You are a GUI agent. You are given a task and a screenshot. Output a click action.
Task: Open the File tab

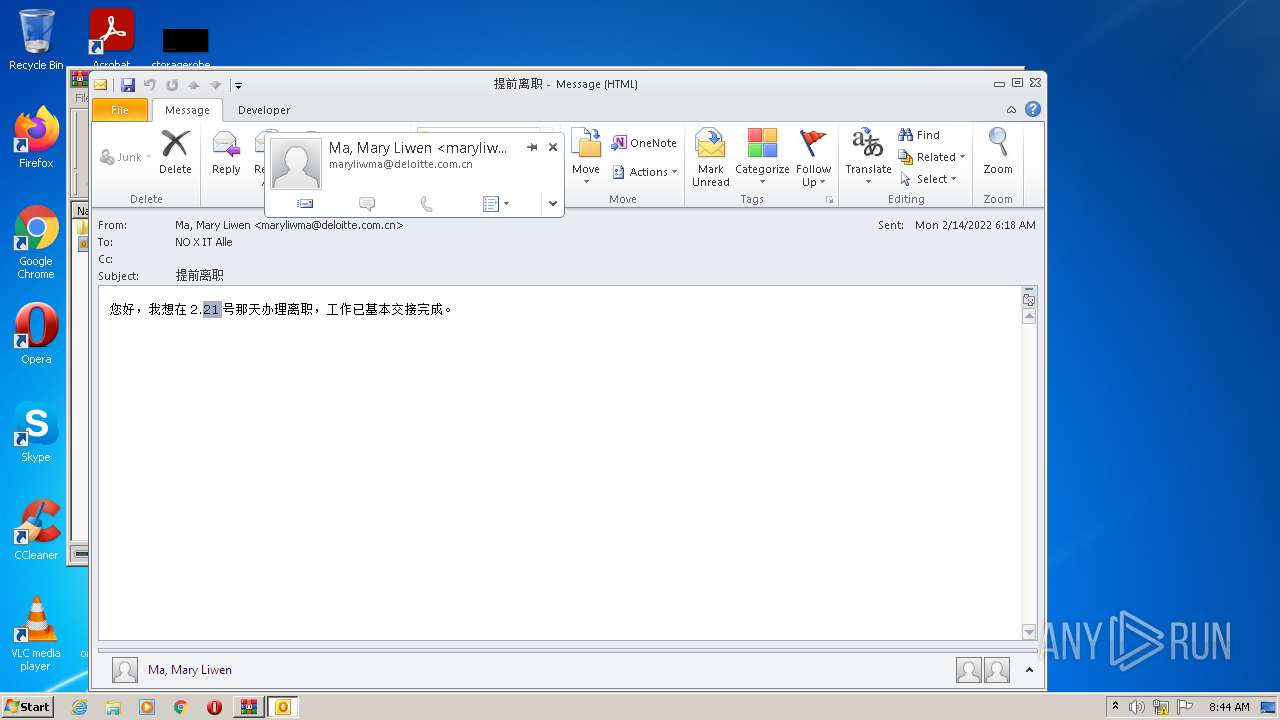pos(120,110)
